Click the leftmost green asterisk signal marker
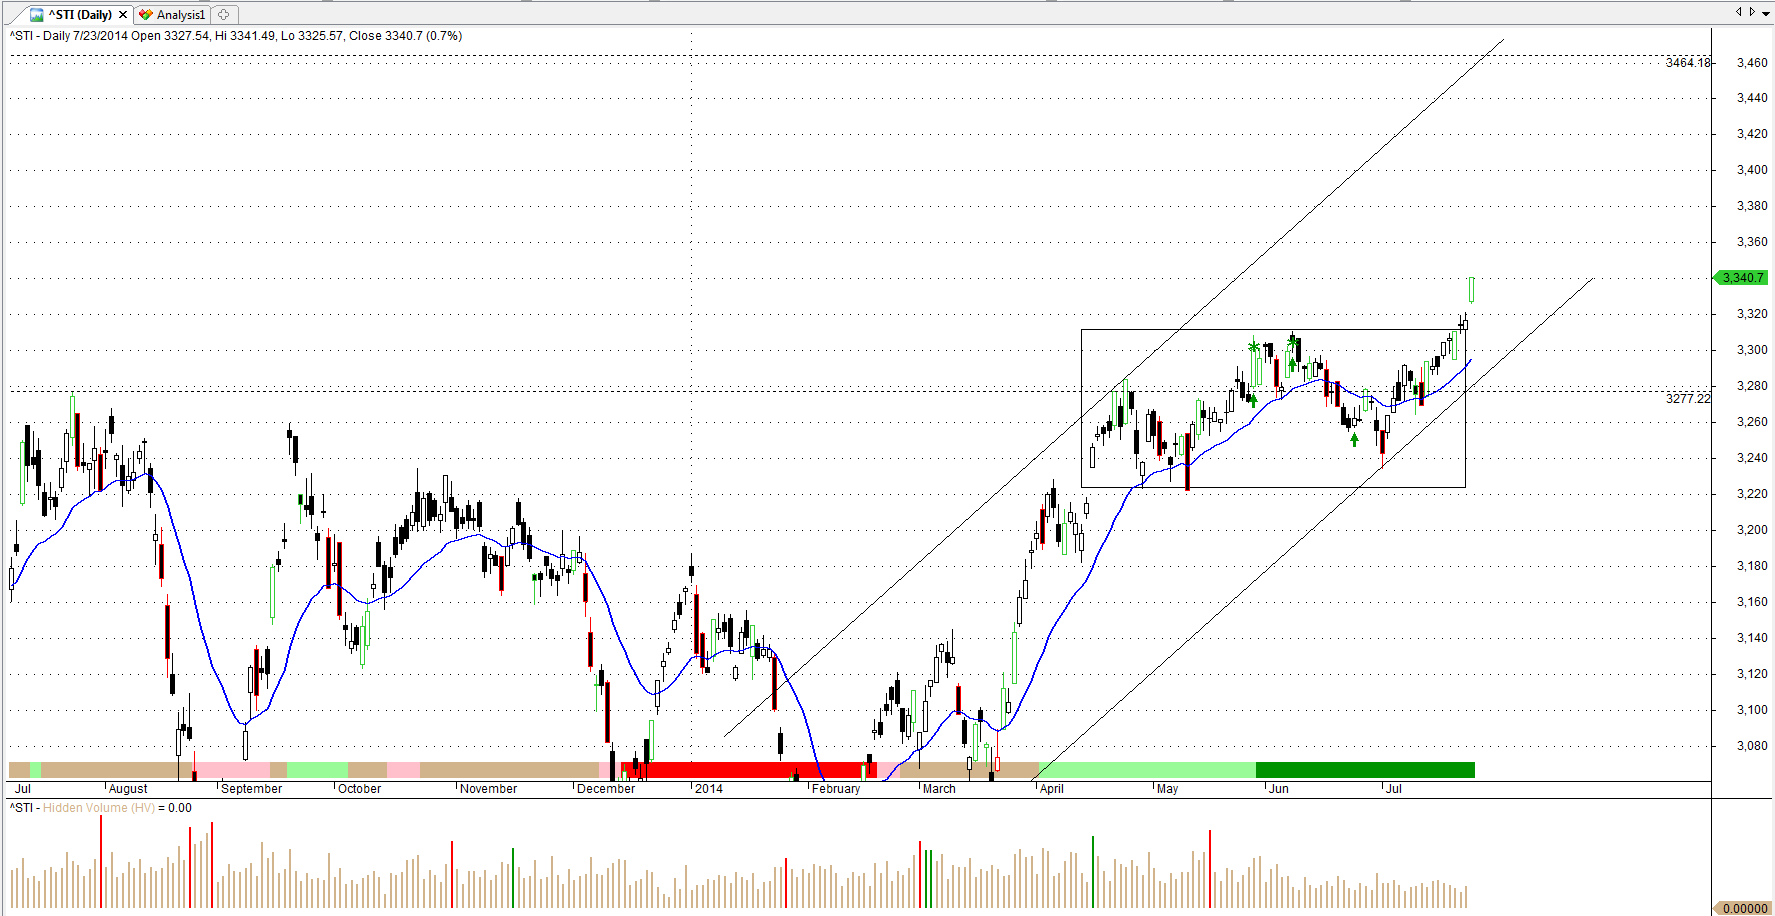Screen dimensions: 1775x916 coord(1253,347)
